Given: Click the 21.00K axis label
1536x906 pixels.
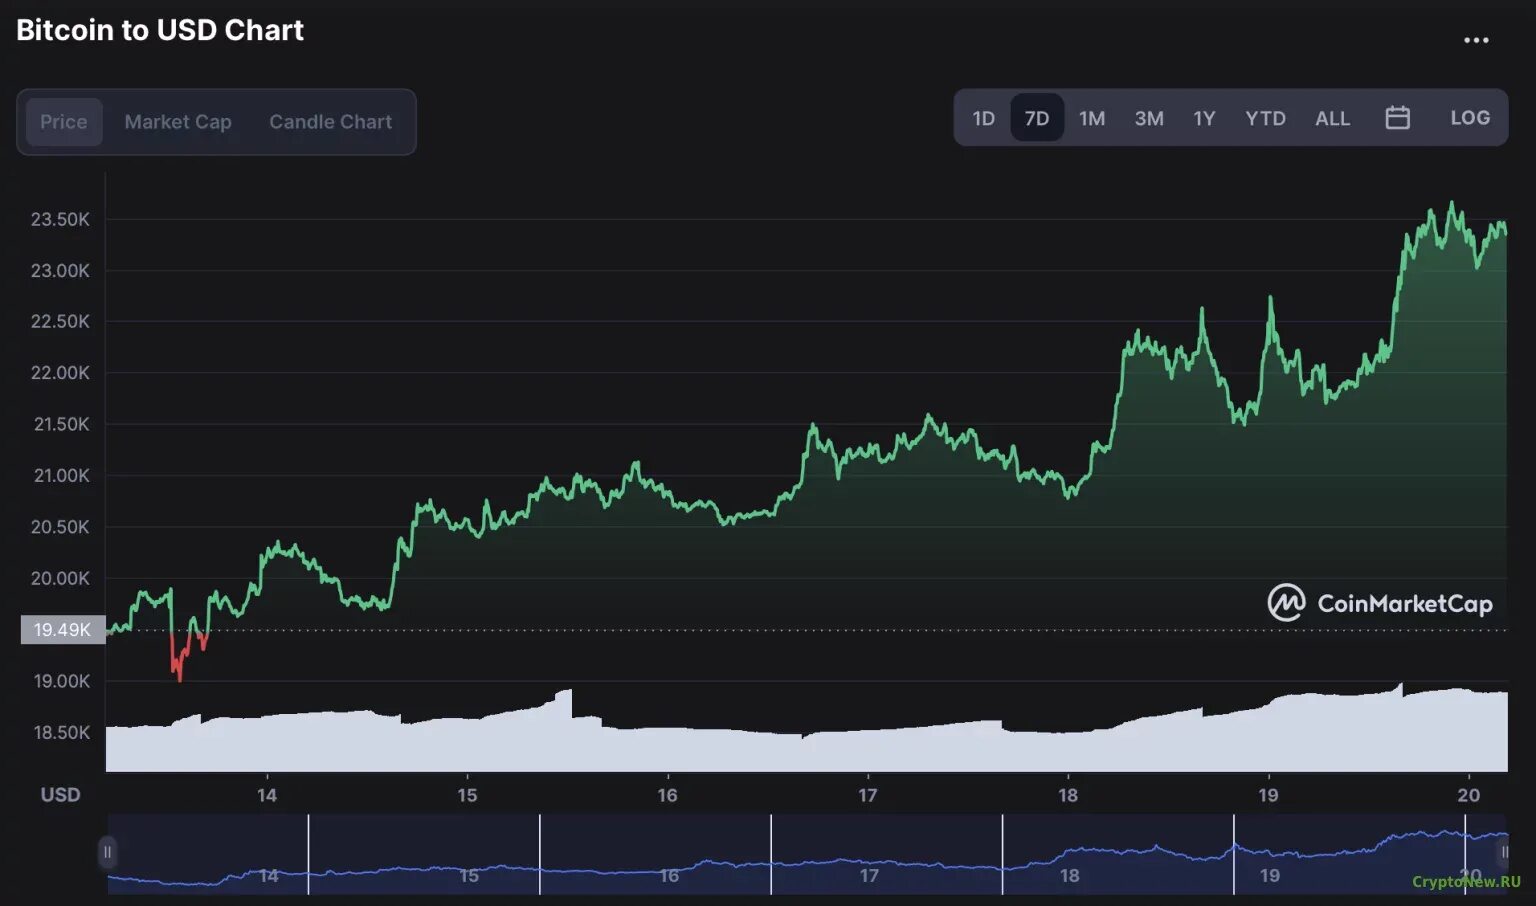Looking at the screenshot, I should 61,475.
